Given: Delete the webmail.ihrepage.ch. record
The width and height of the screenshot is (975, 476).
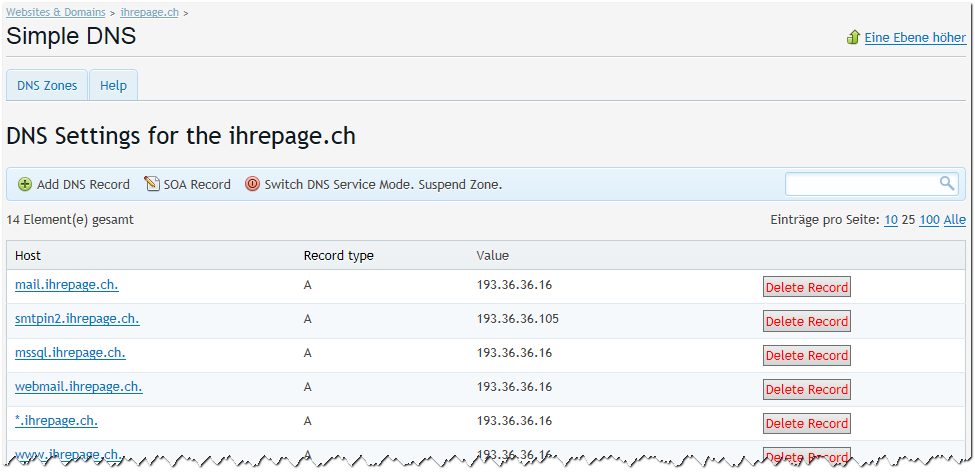Looking at the screenshot, I should tap(806, 389).
